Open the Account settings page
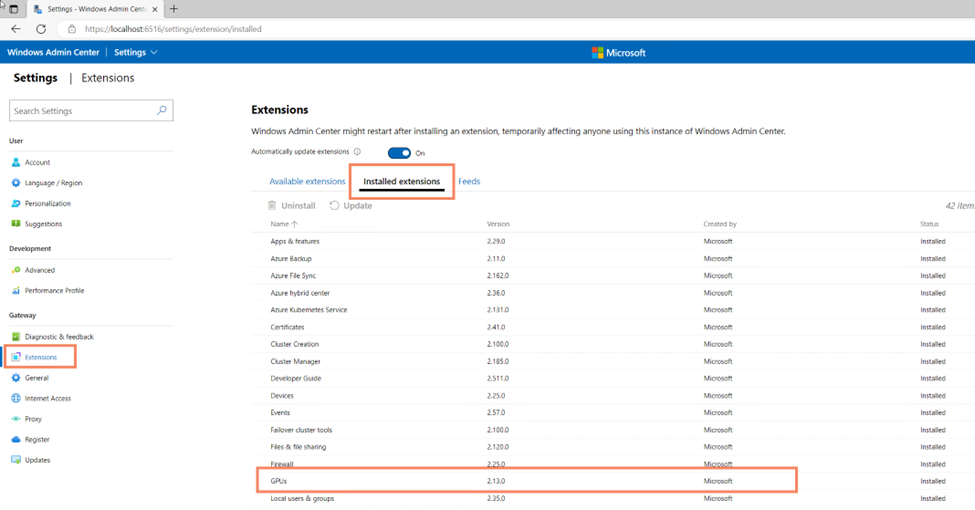 37,162
